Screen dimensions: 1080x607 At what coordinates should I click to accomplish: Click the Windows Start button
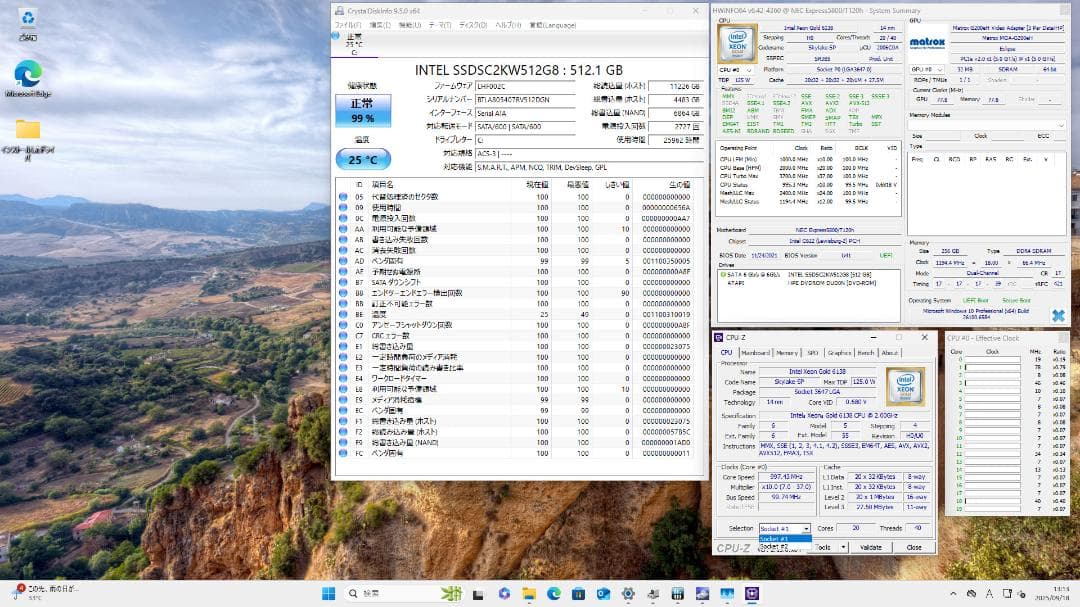[x=328, y=591]
